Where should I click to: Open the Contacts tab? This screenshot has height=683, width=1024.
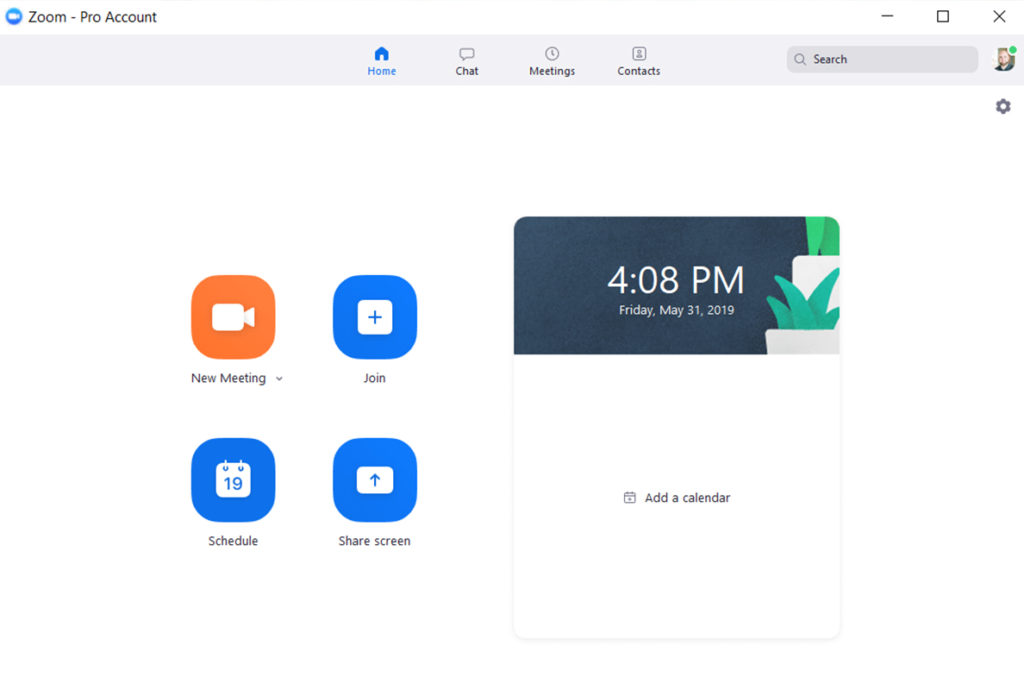[x=639, y=61]
